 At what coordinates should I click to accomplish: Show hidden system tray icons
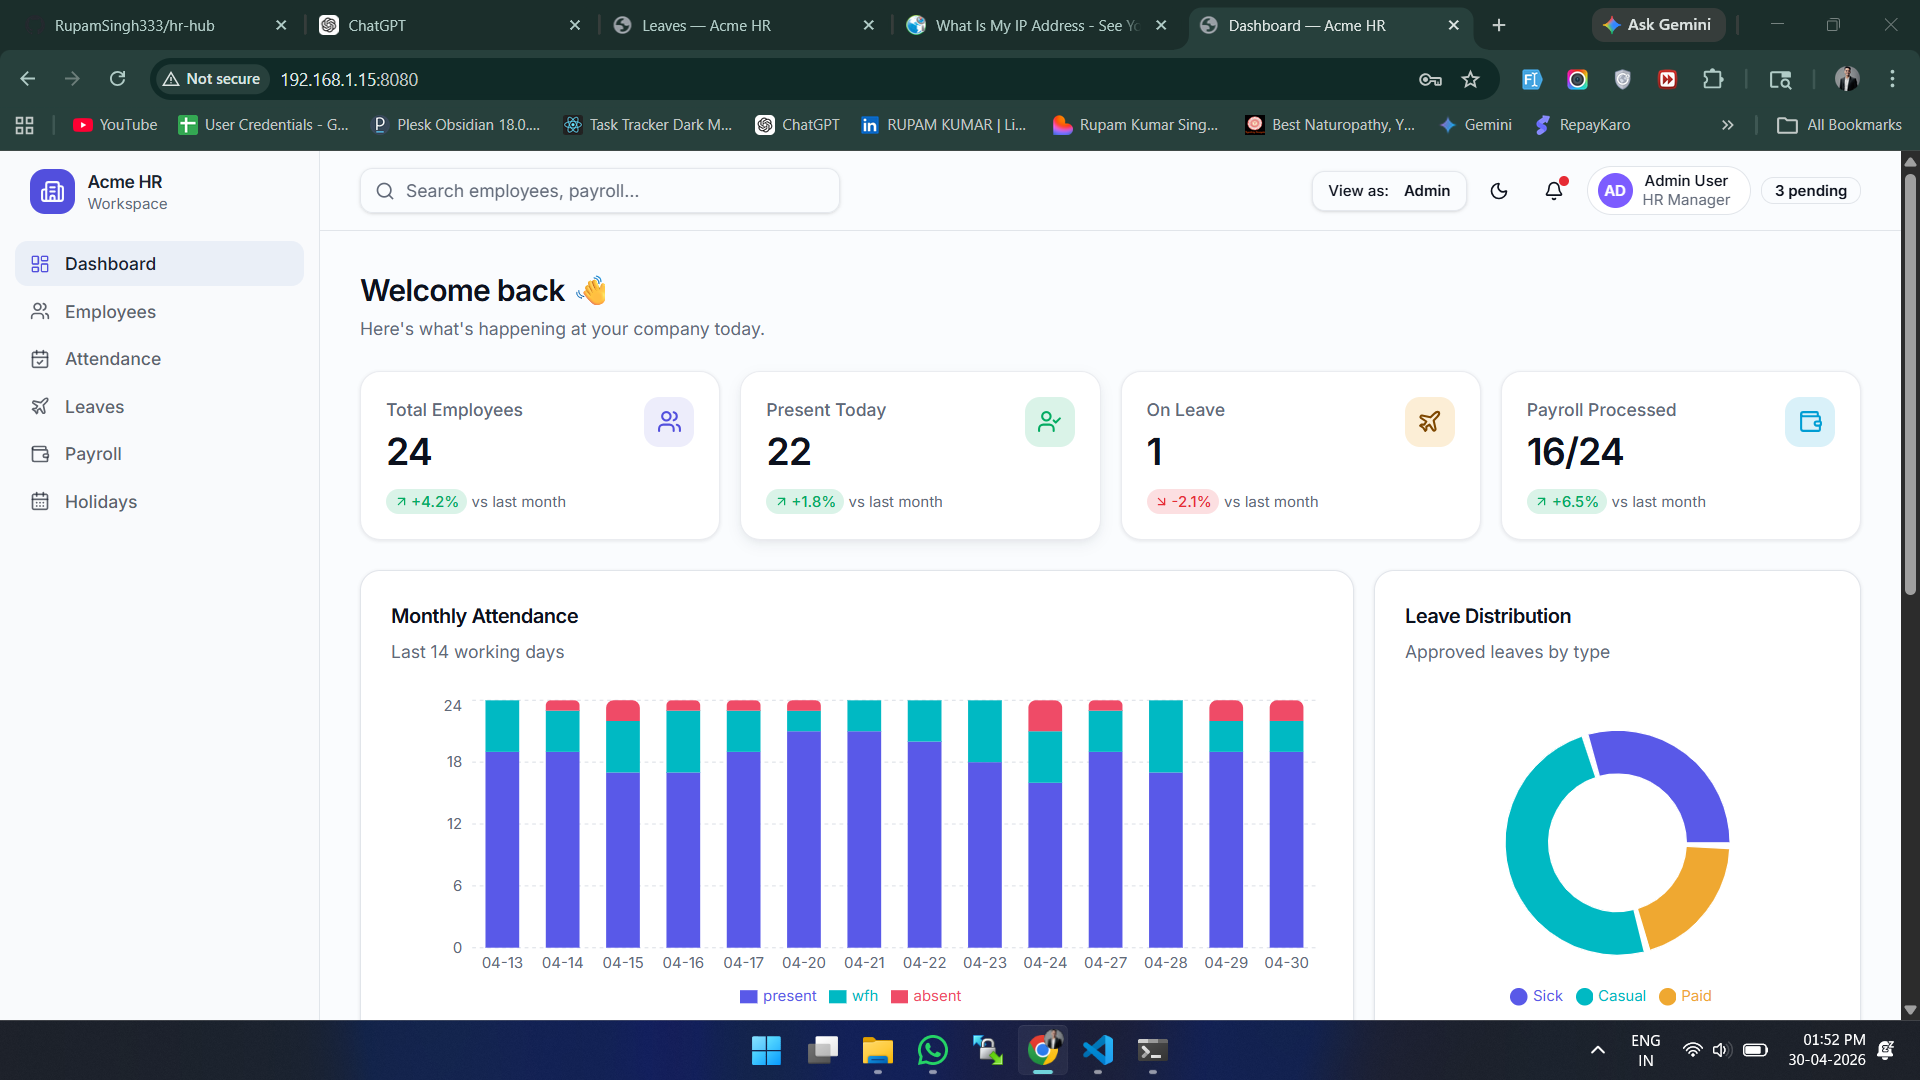click(1598, 1050)
